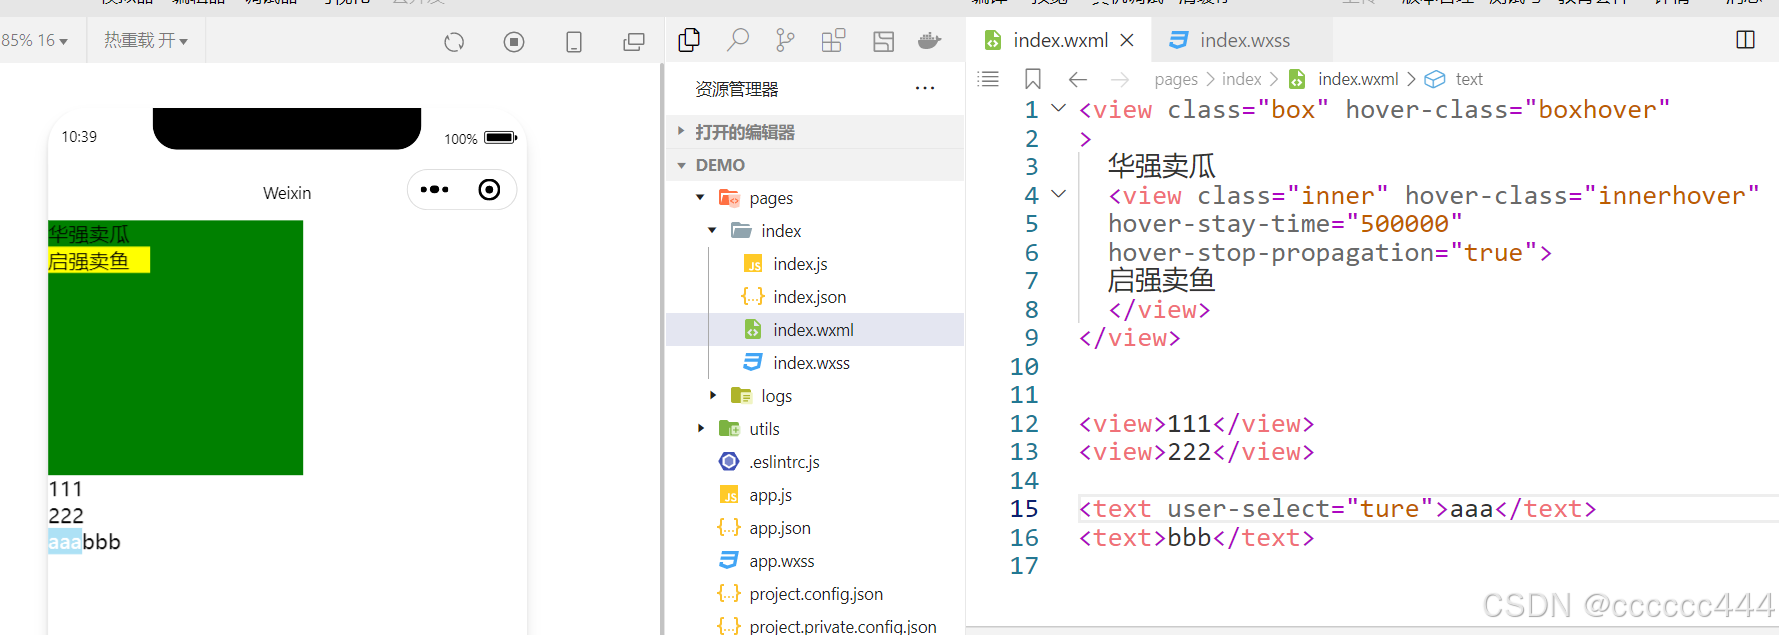Screen dimensions: 1779x635
Task: Click the index breadcrumb
Action: click(x=1242, y=79)
